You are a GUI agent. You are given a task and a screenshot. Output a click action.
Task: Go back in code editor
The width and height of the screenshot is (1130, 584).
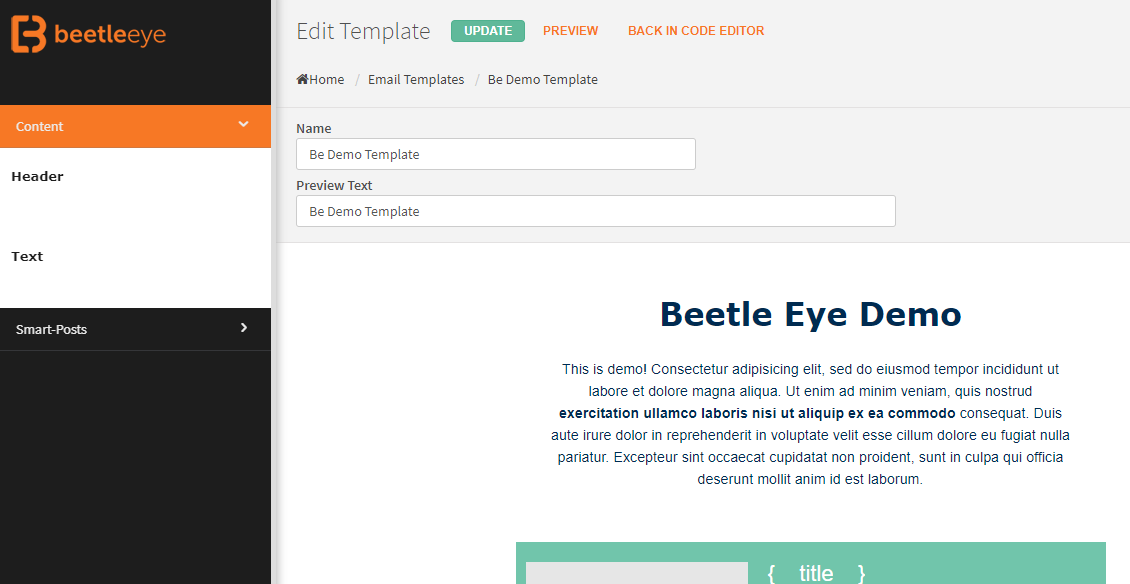(695, 31)
